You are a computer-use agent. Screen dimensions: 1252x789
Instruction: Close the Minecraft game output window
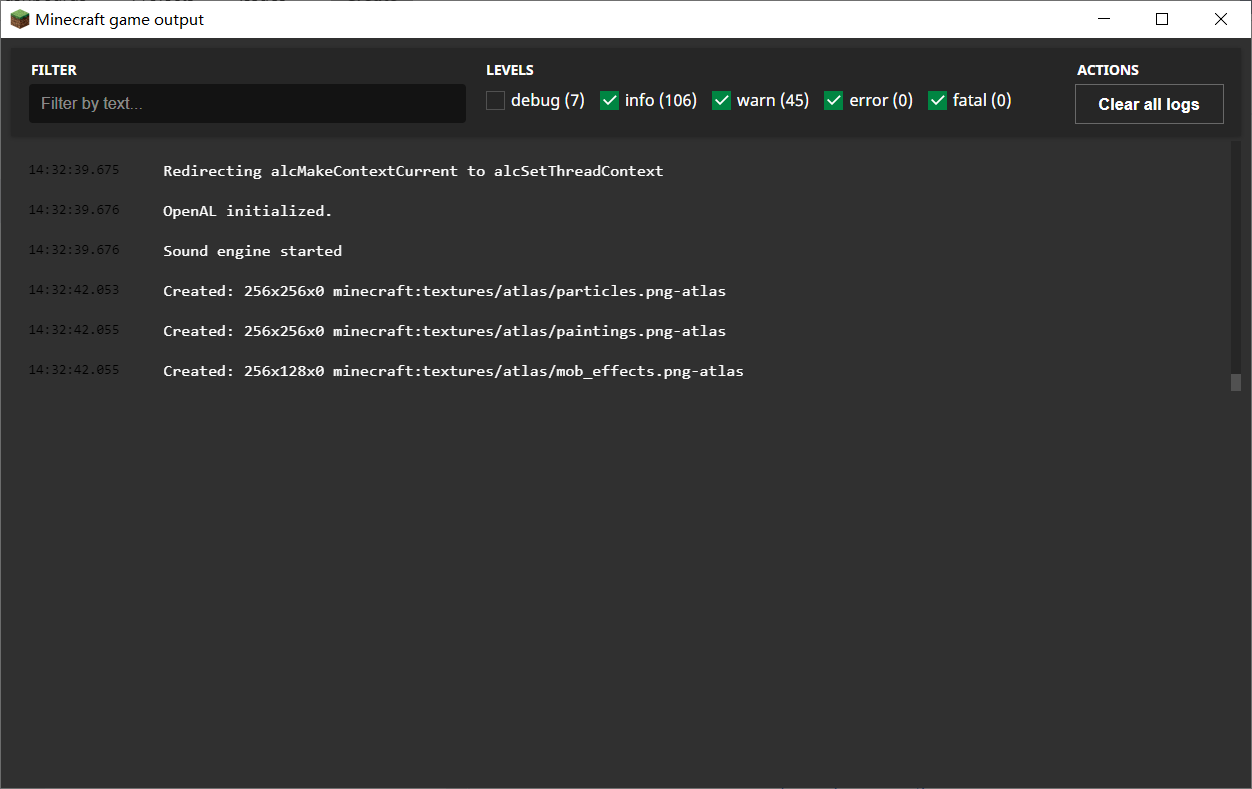coord(1220,19)
